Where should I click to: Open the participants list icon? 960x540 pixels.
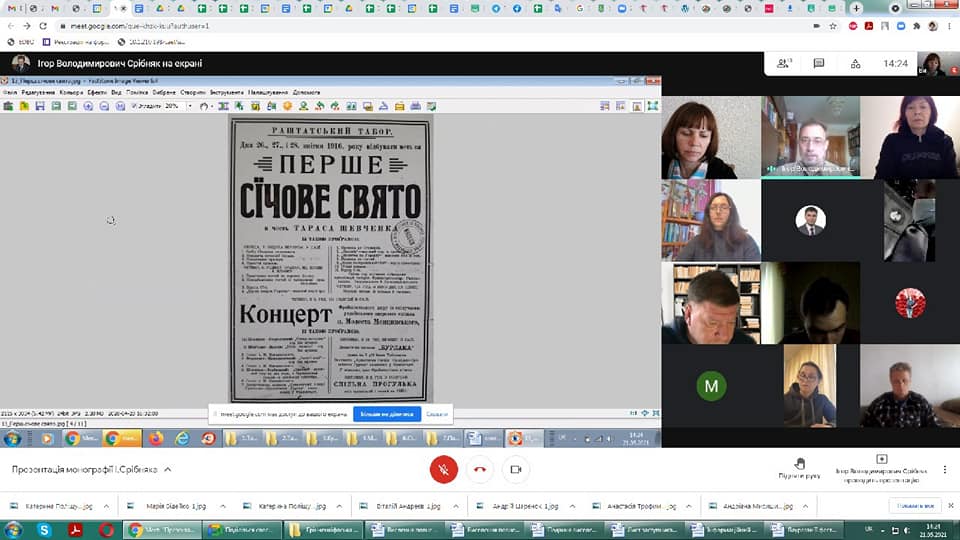click(x=785, y=63)
